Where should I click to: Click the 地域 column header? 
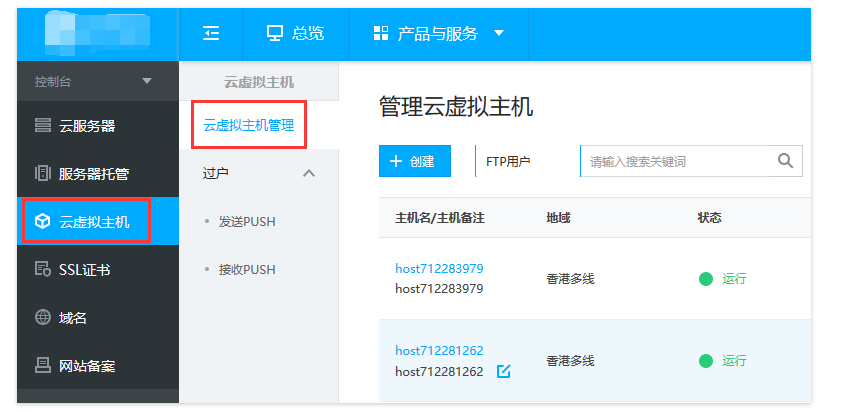tap(558, 218)
